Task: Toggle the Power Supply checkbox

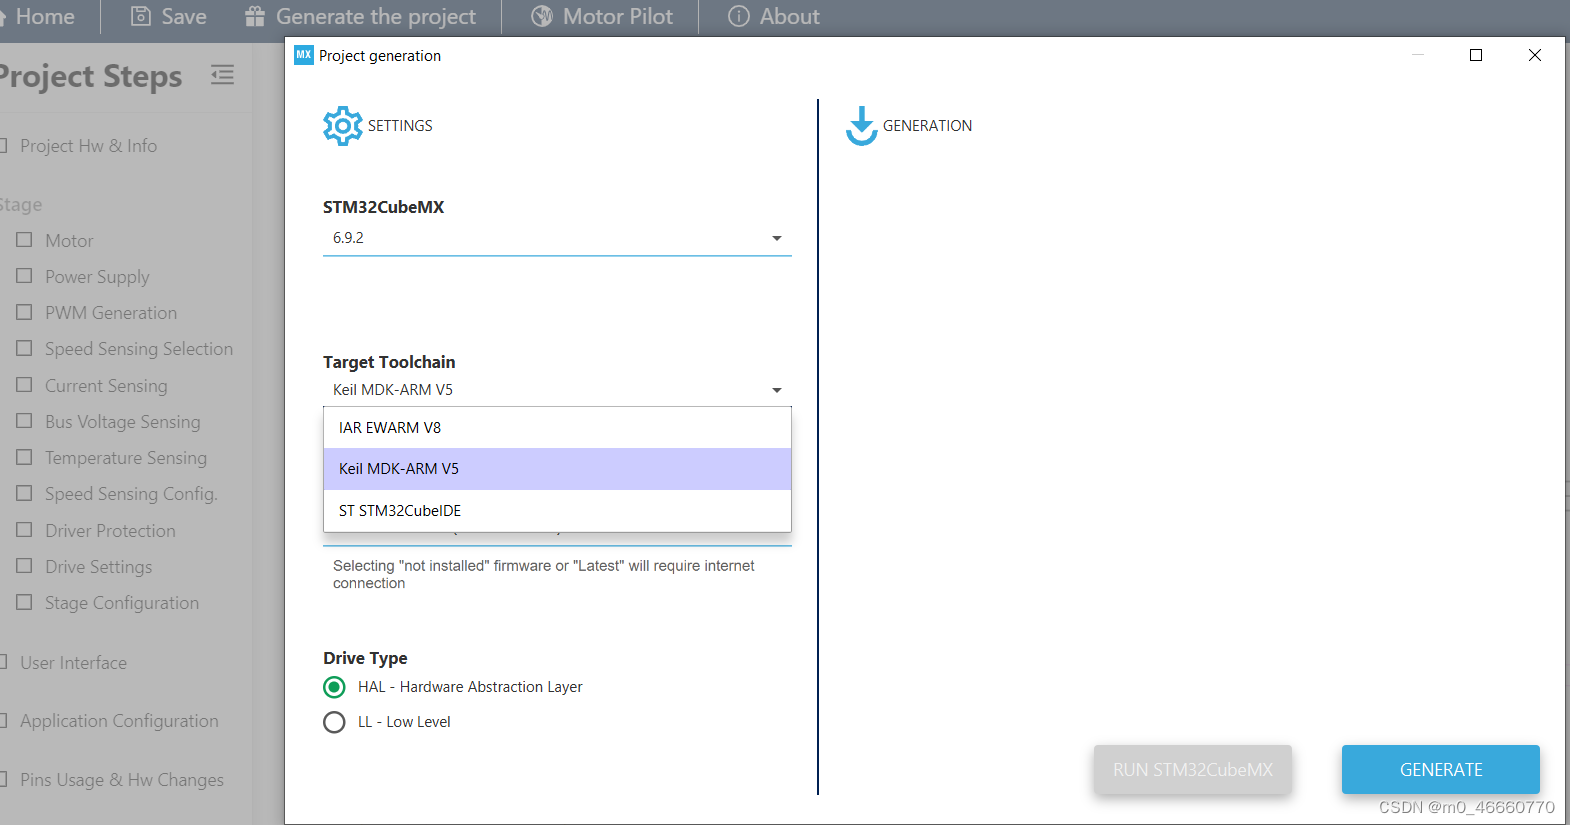Action: coord(24,276)
